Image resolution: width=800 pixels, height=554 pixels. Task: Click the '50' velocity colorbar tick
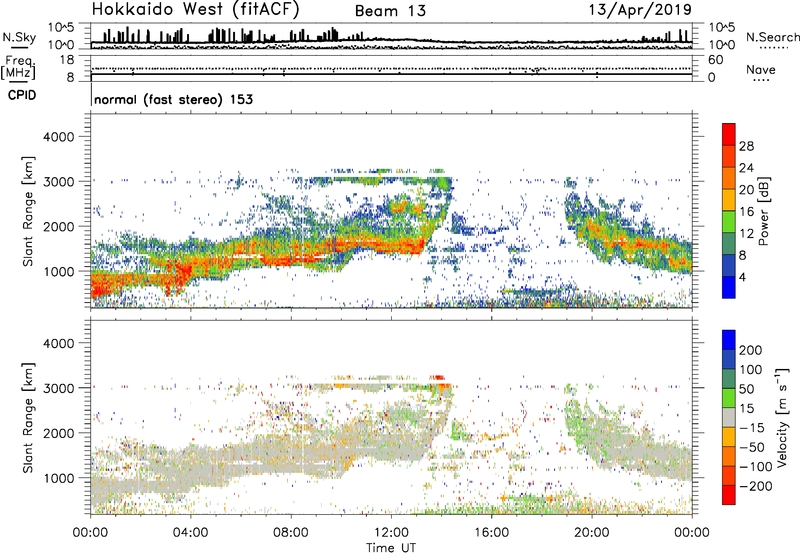coord(746,389)
